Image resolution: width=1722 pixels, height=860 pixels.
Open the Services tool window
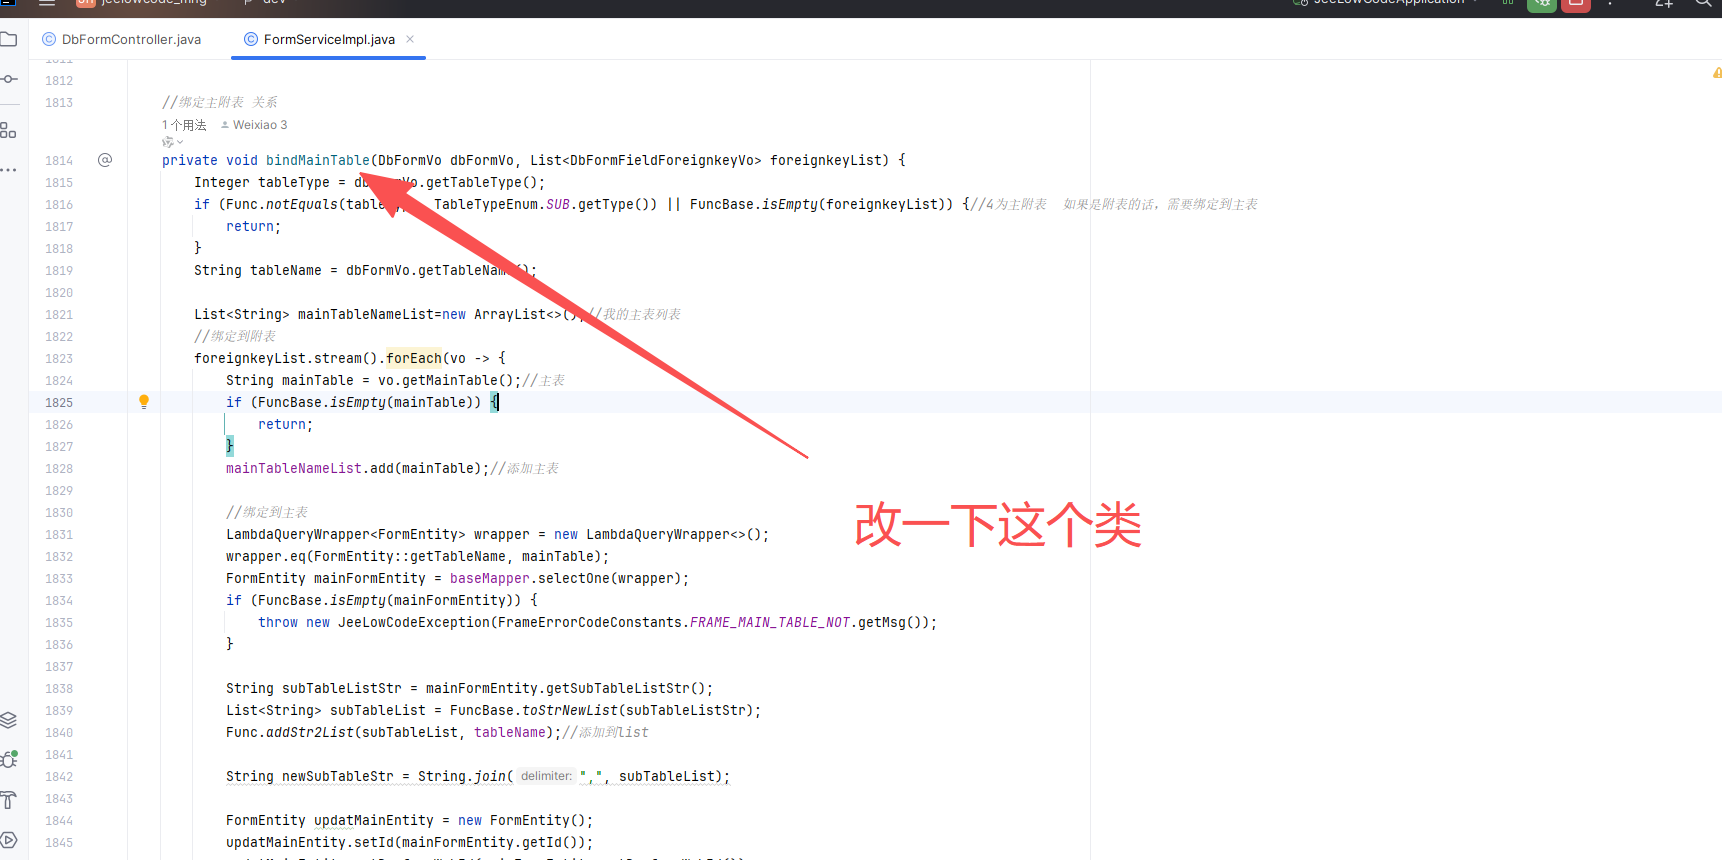(x=9, y=840)
